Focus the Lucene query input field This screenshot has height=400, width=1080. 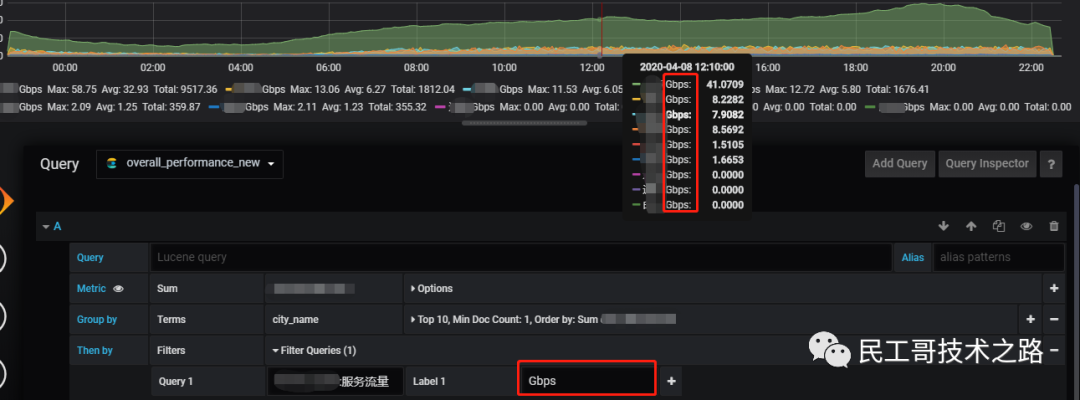(x=521, y=257)
